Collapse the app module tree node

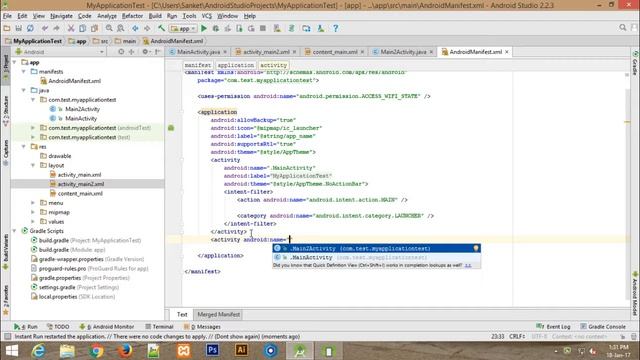pos(15,62)
